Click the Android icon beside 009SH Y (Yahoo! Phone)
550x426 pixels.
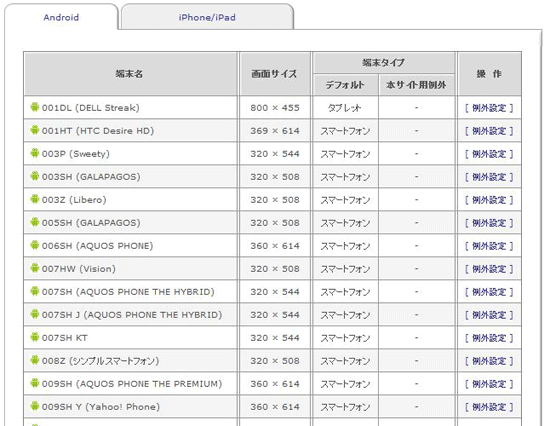pyautogui.click(x=34, y=406)
